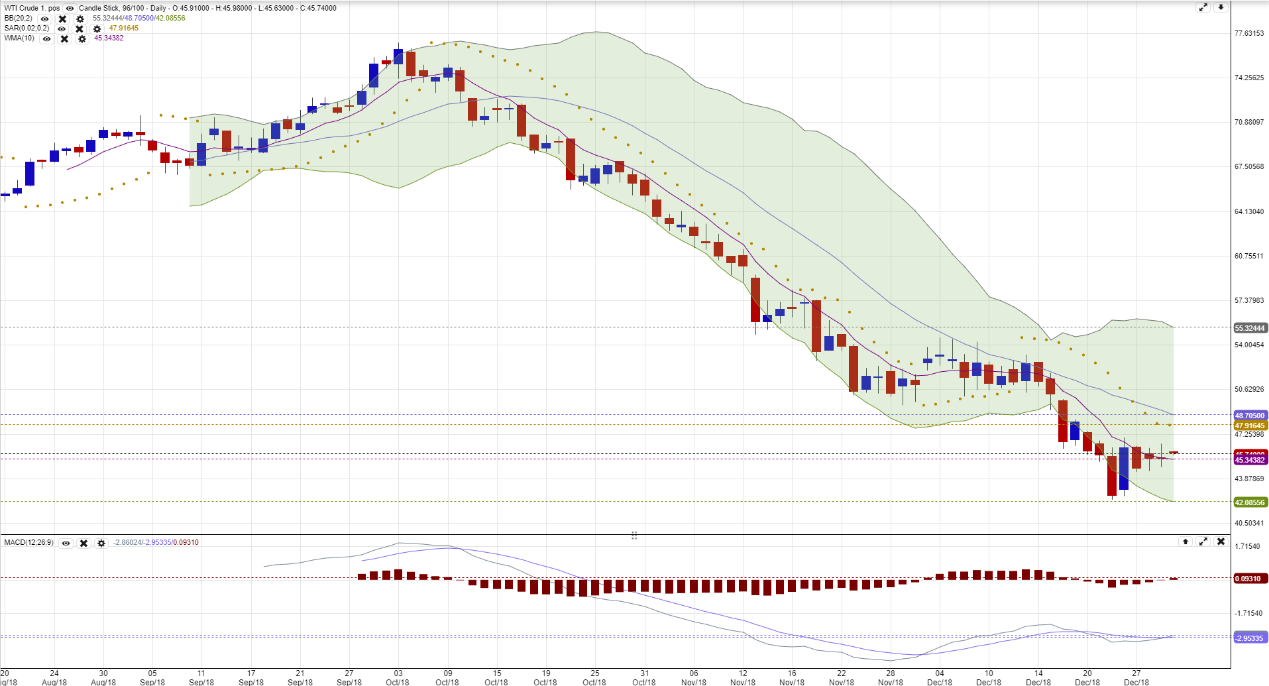This screenshot has width=1269, height=686.
Task: Move the MACD panel up
Action: 1186,541
